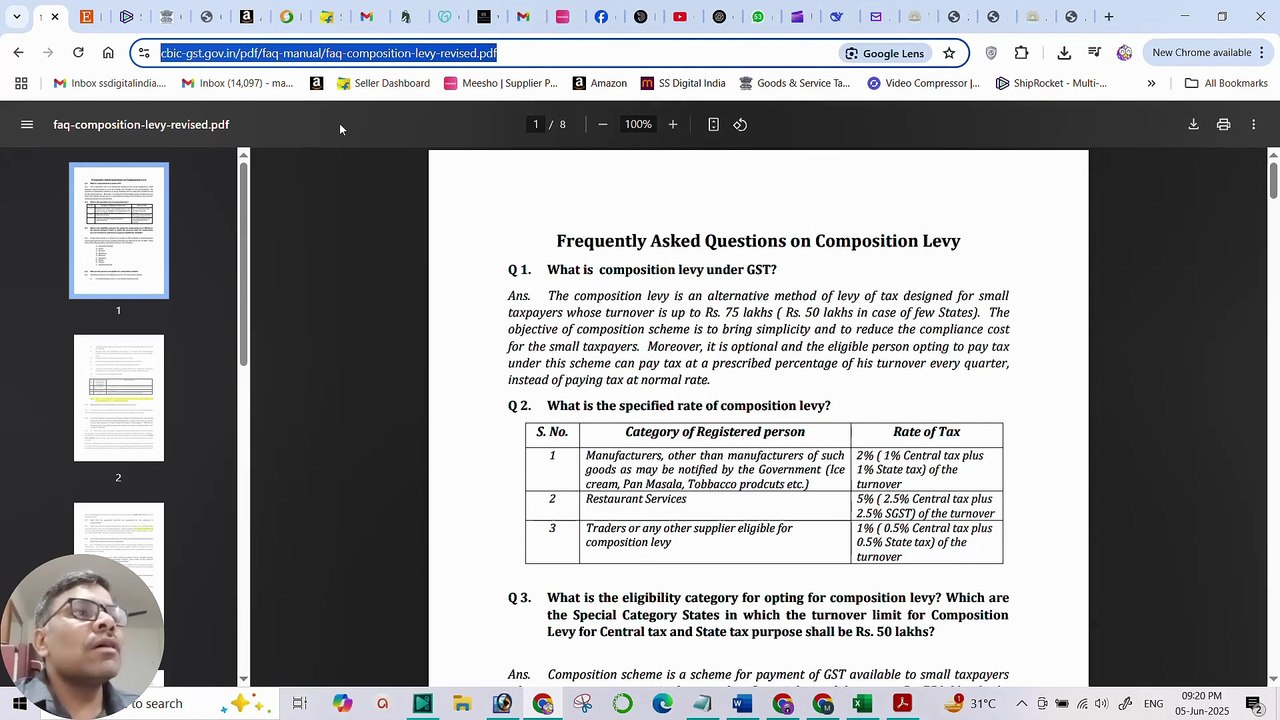Open Chrome downloads icon

[x=1064, y=53]
